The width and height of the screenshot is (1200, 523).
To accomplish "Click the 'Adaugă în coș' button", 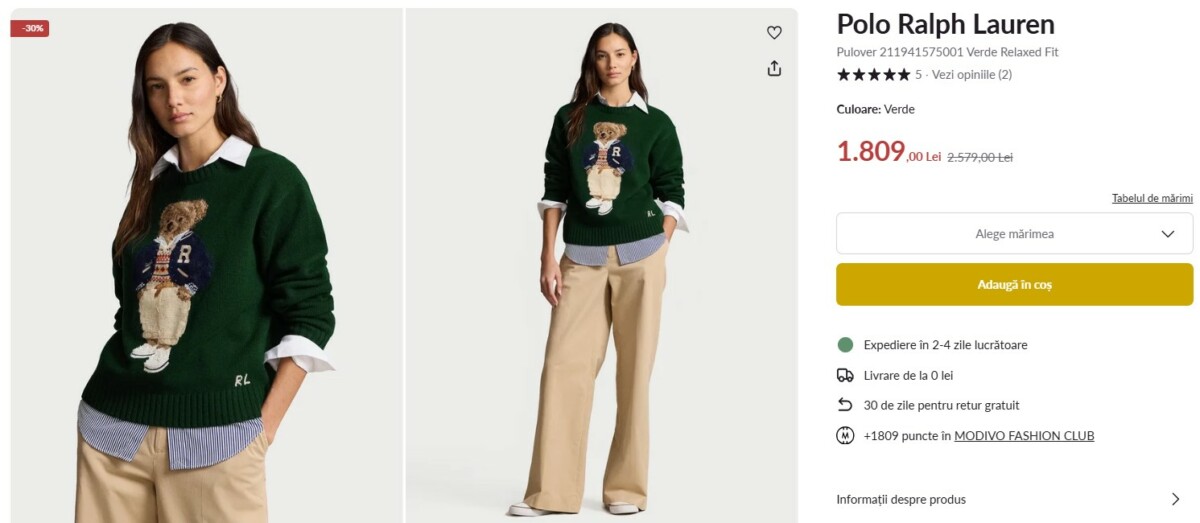I will coord(1014,285).
